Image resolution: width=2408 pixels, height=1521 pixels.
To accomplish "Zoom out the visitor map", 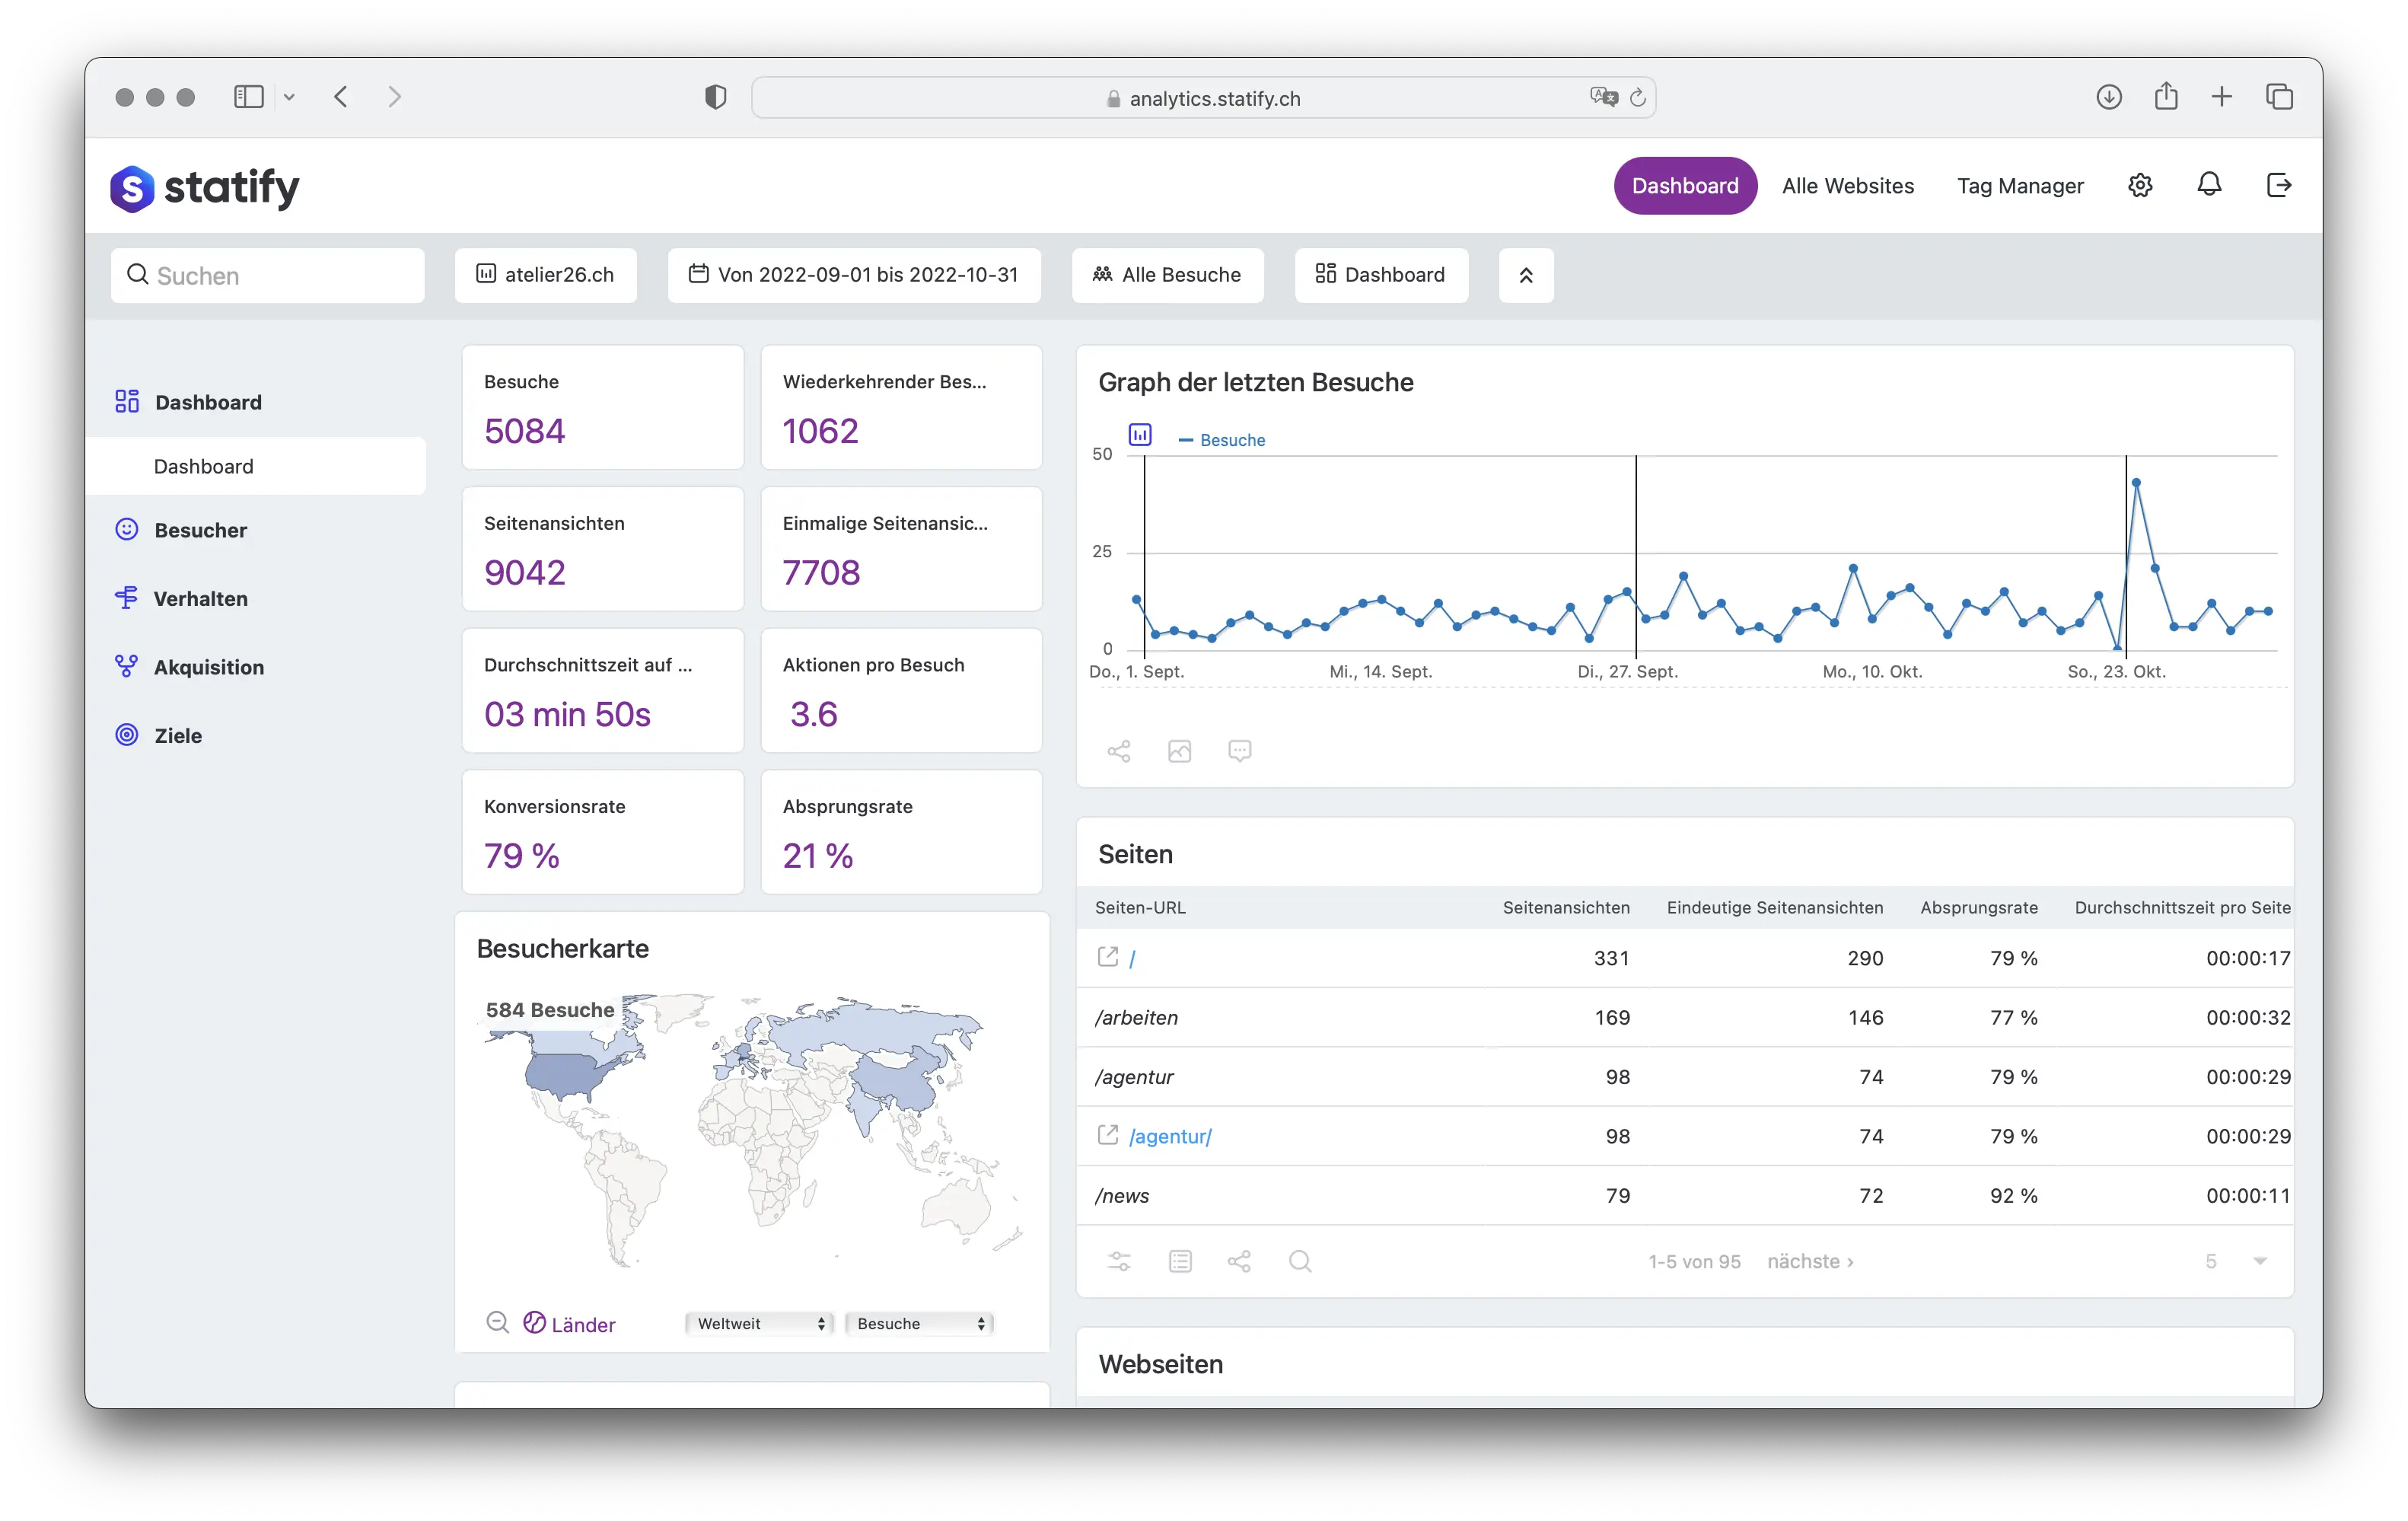I will pyautogui.click(x=497, y=1323).
